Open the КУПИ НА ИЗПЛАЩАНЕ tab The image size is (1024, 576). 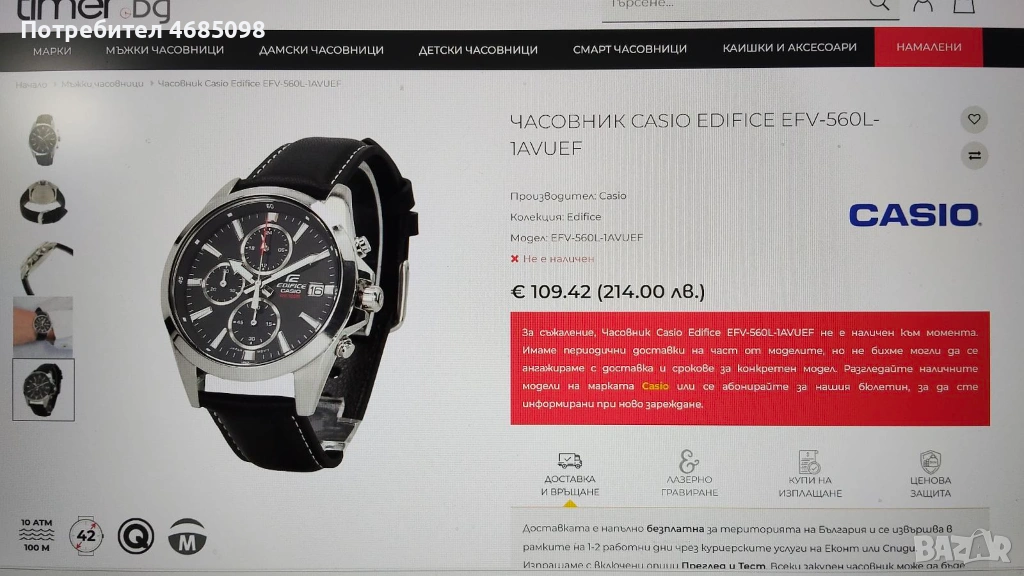810,475
